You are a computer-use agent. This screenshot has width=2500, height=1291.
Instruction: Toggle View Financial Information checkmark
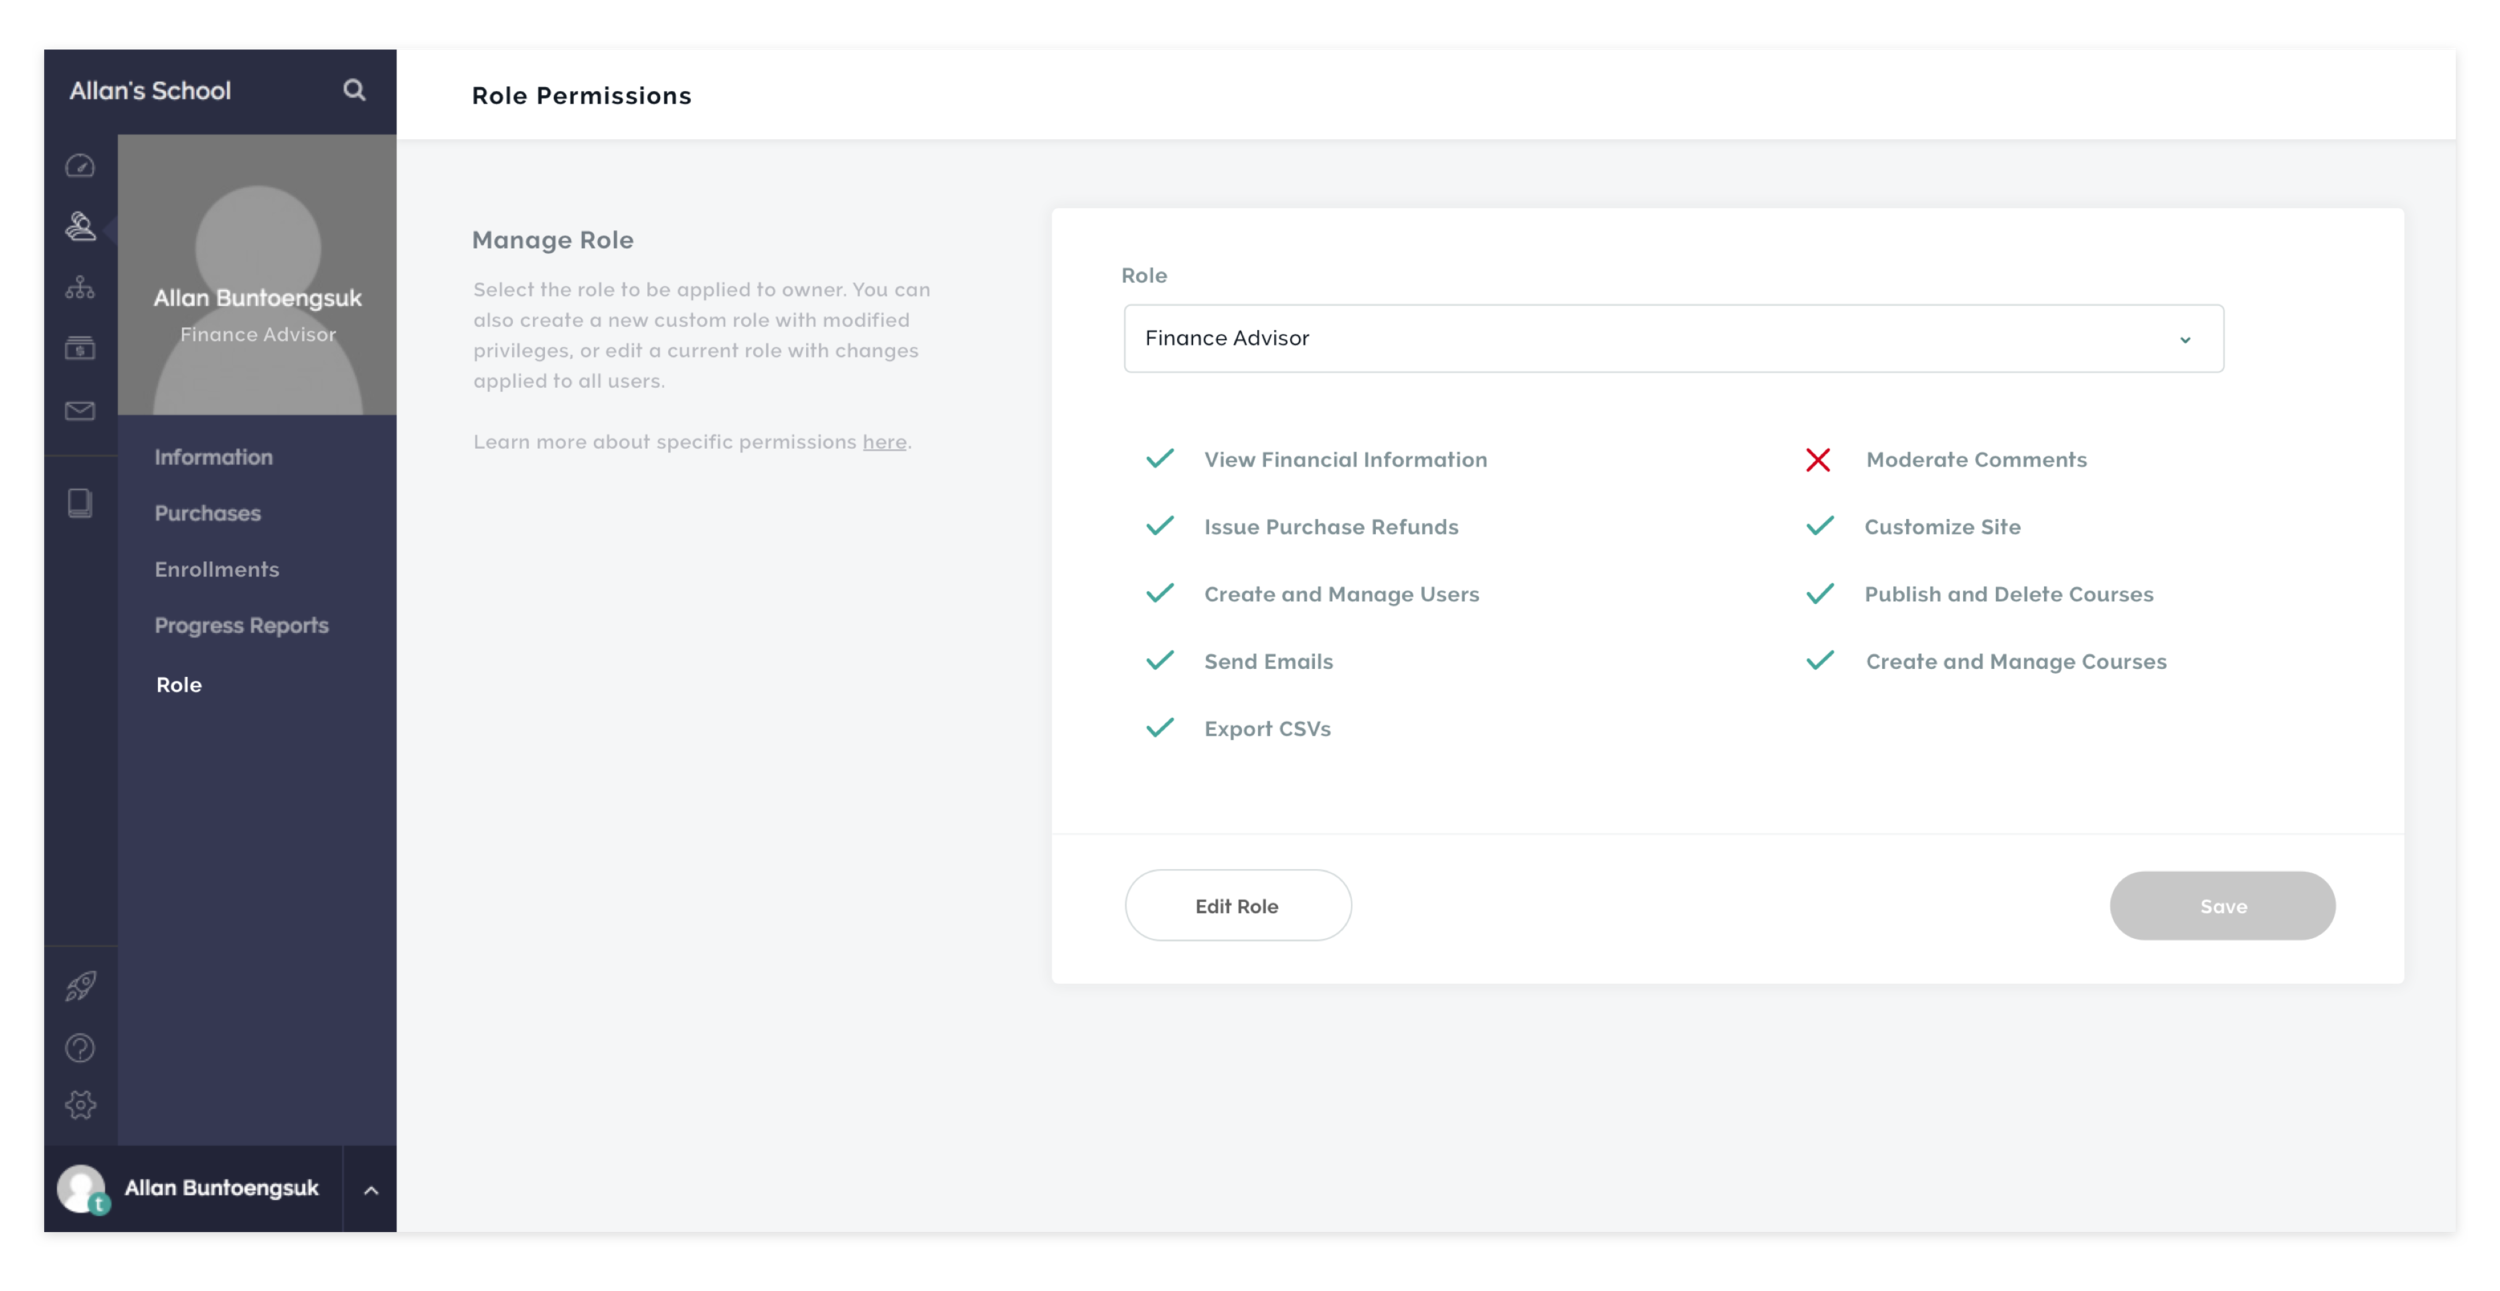1160,459
